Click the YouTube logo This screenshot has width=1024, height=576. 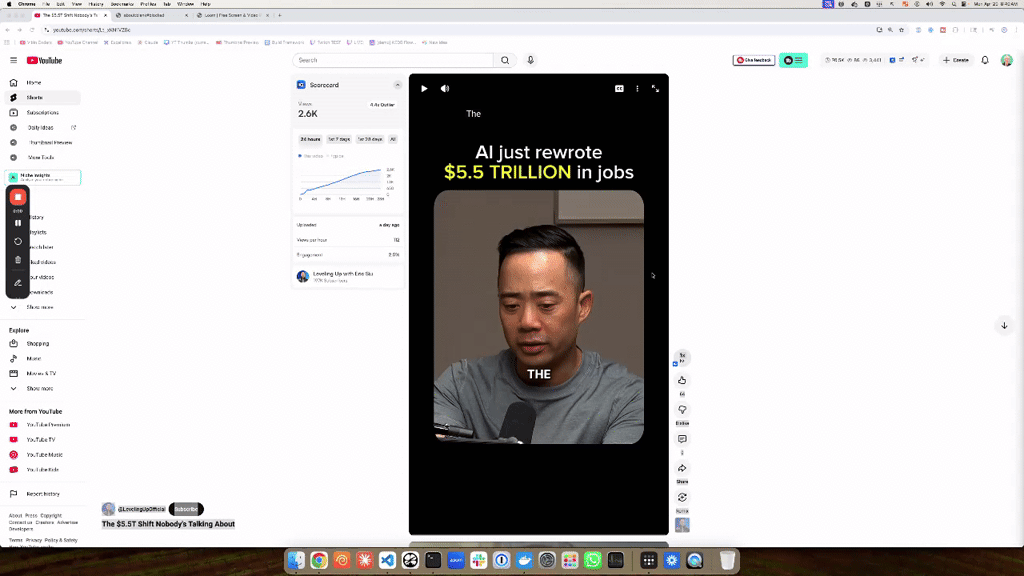click(44, 60)
